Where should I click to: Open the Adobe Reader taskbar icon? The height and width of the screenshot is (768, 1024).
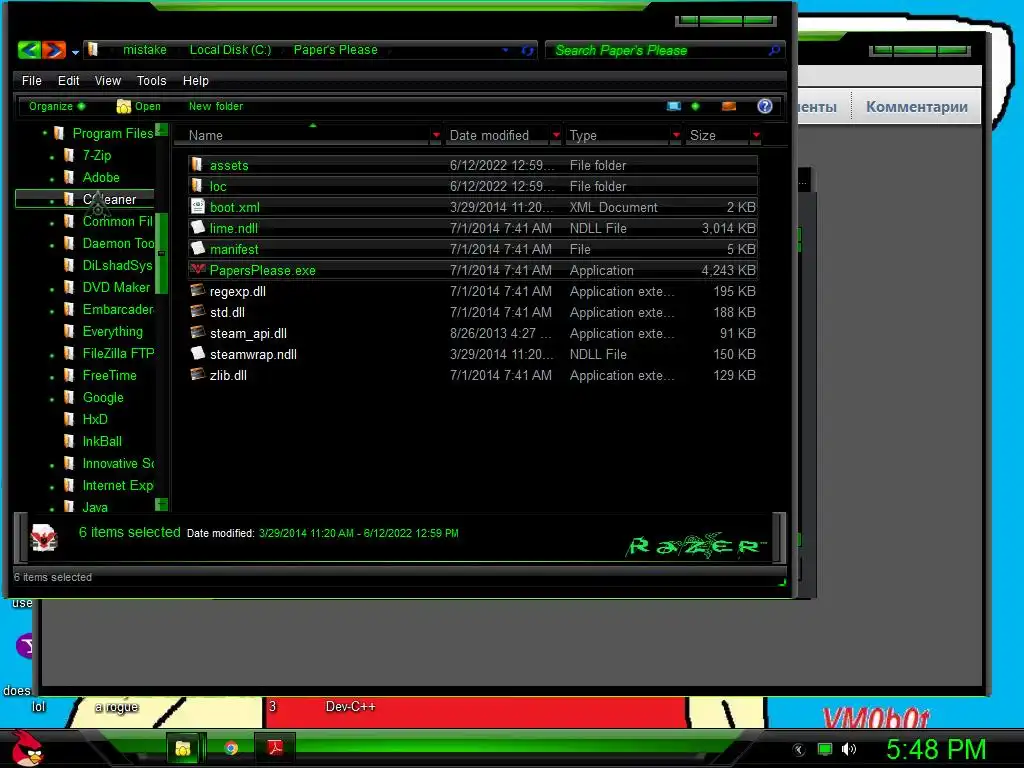pyautogui.click(x=274, y=747)
